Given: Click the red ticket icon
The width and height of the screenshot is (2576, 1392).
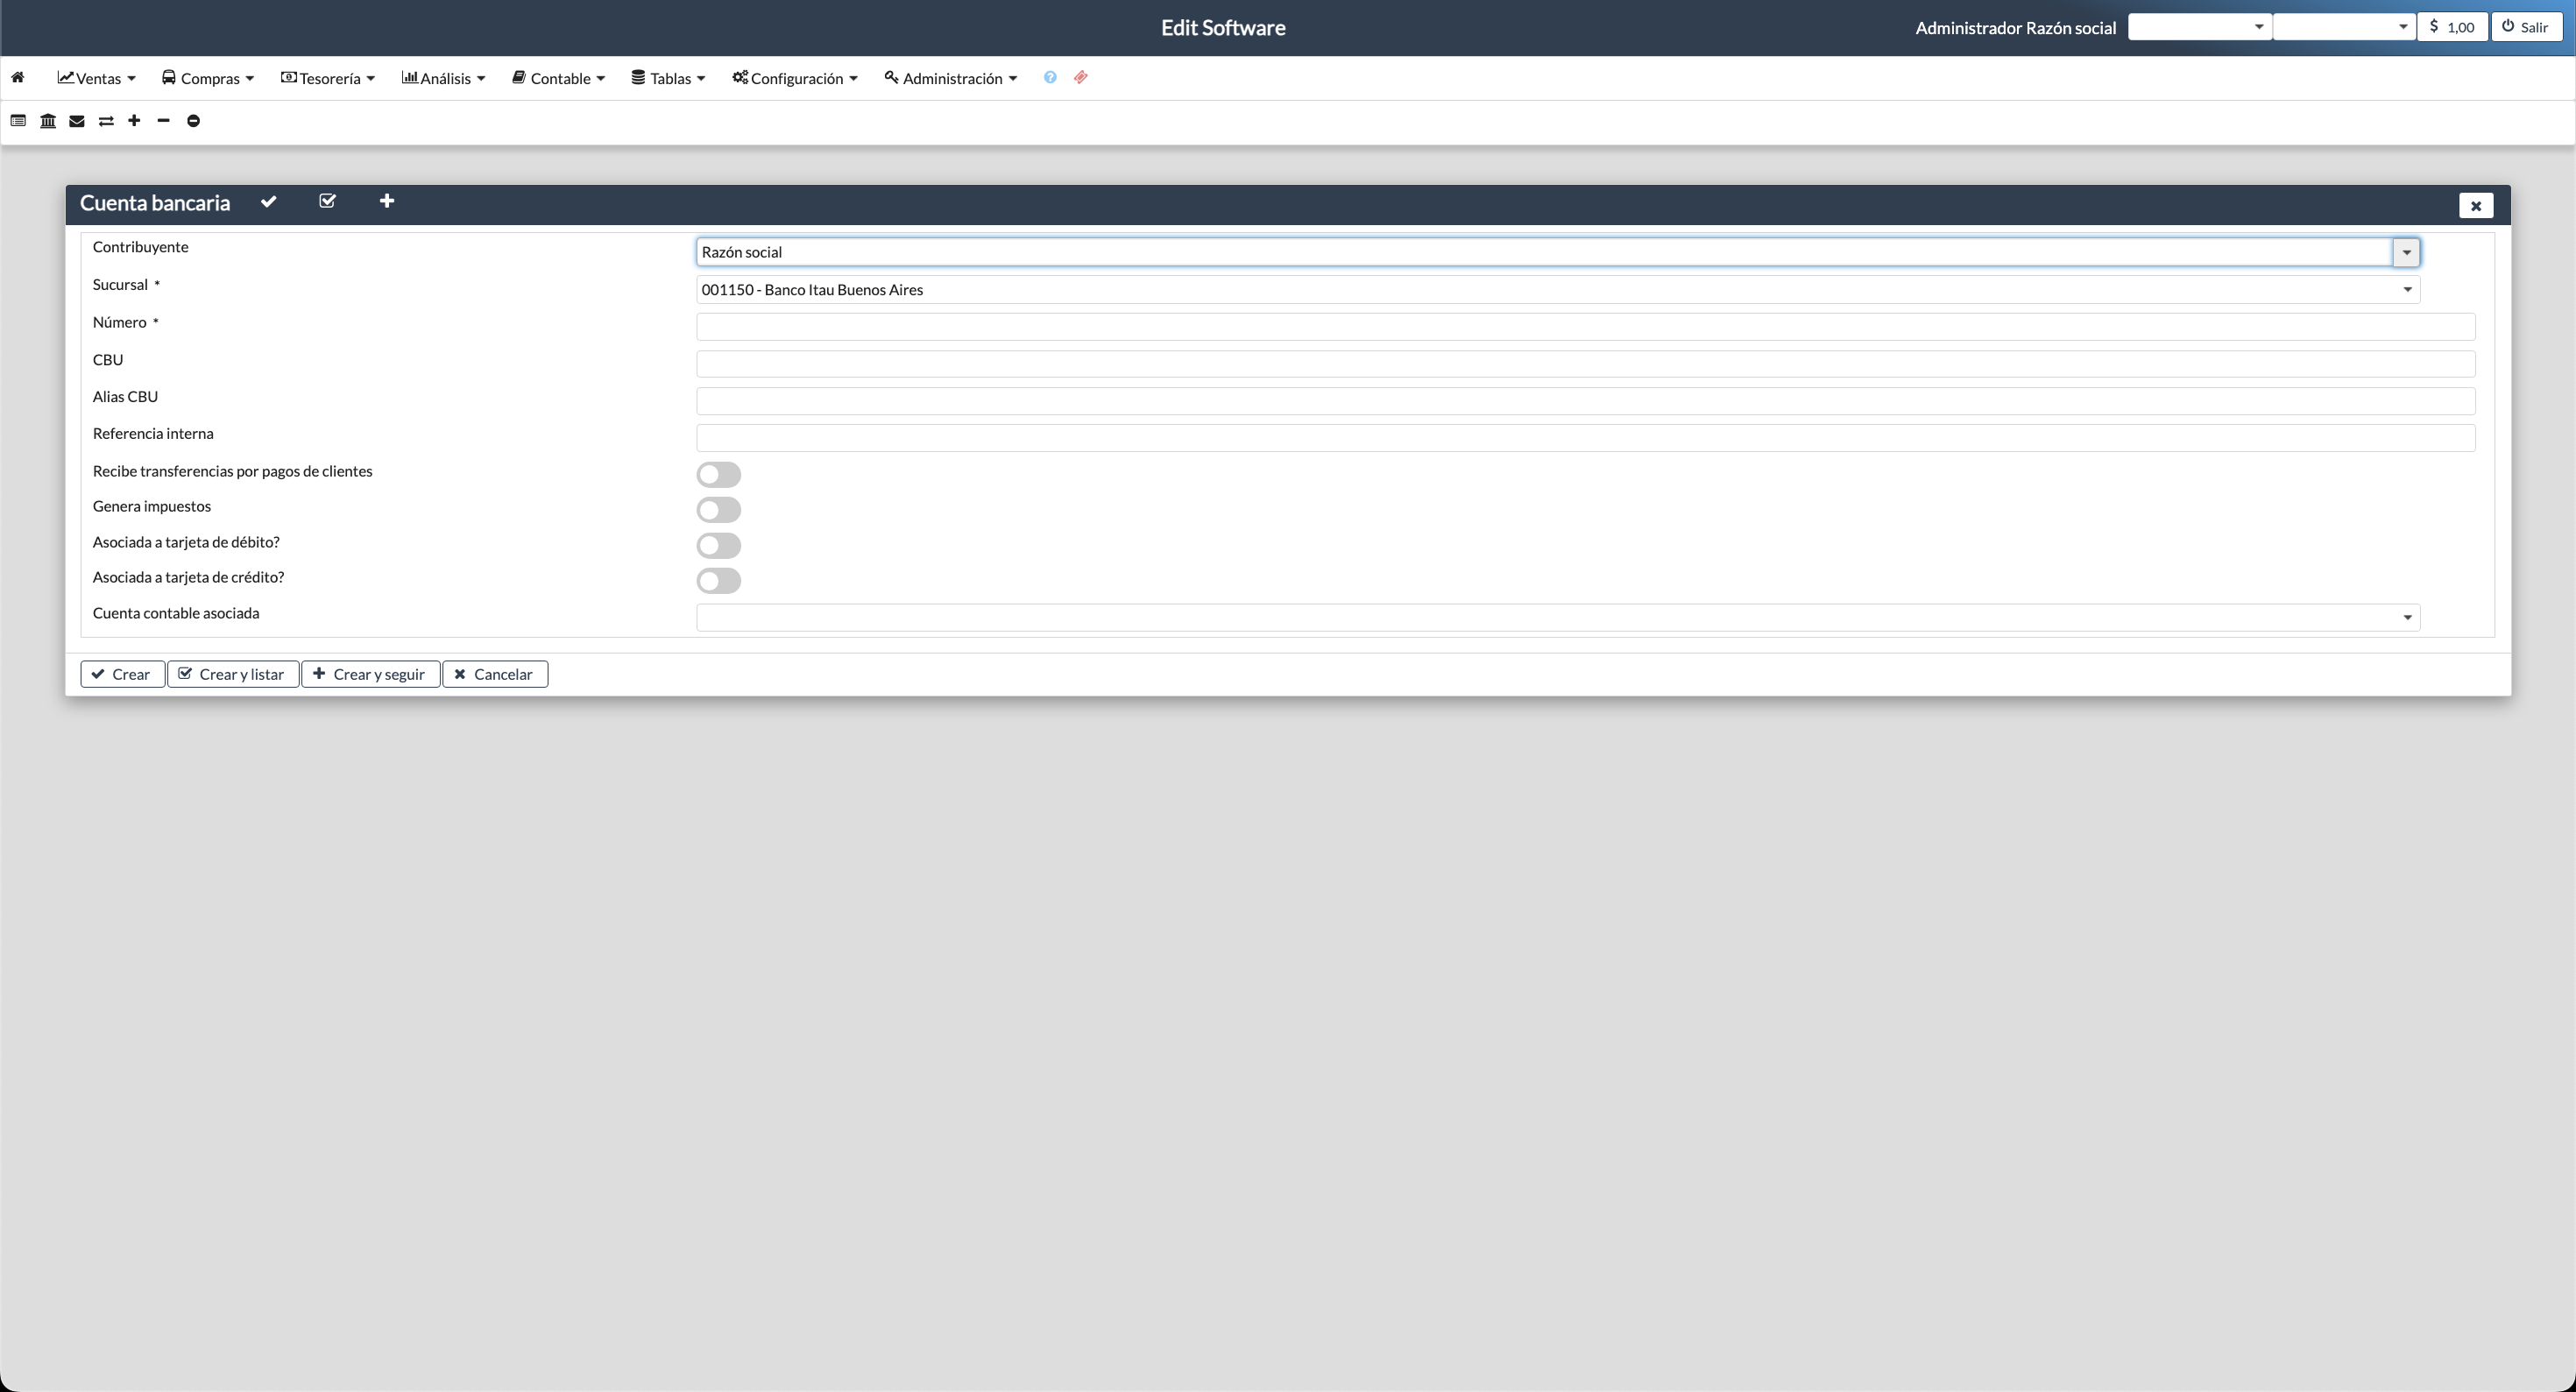Looking at the screenshot, I should (x=1081, y=78).
